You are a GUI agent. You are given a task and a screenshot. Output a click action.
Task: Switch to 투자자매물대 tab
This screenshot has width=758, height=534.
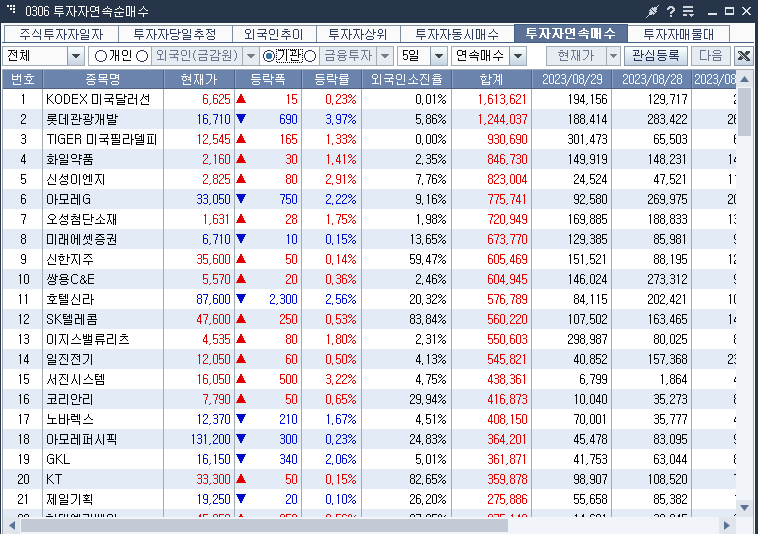678,34
